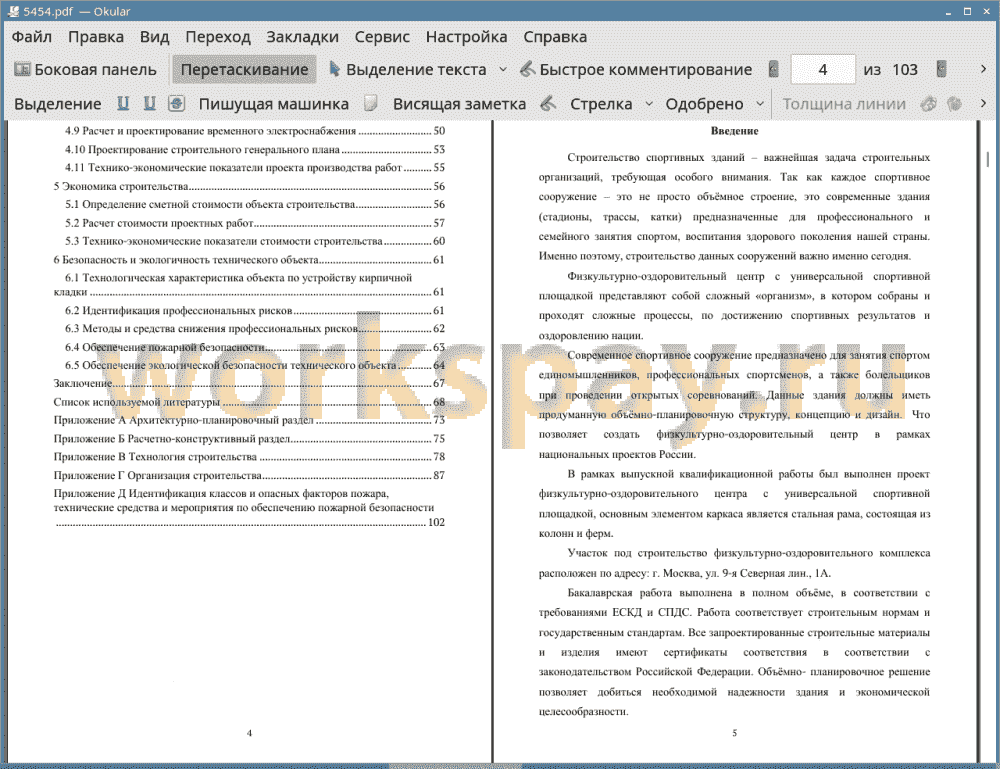Click the total page count 103
The image size is (1000, 769).
pos(905,70)
